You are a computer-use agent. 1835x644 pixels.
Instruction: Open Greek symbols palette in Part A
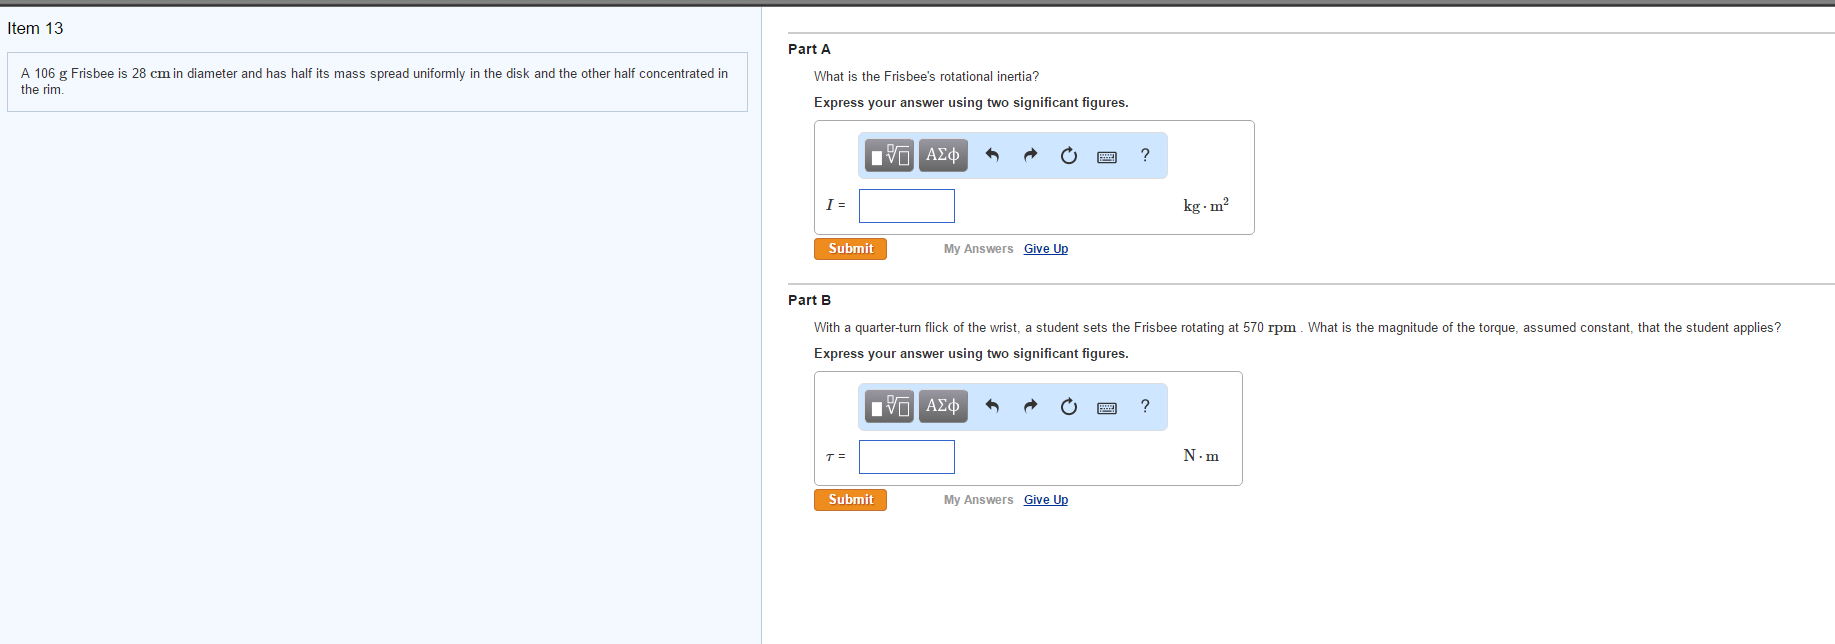943,155
